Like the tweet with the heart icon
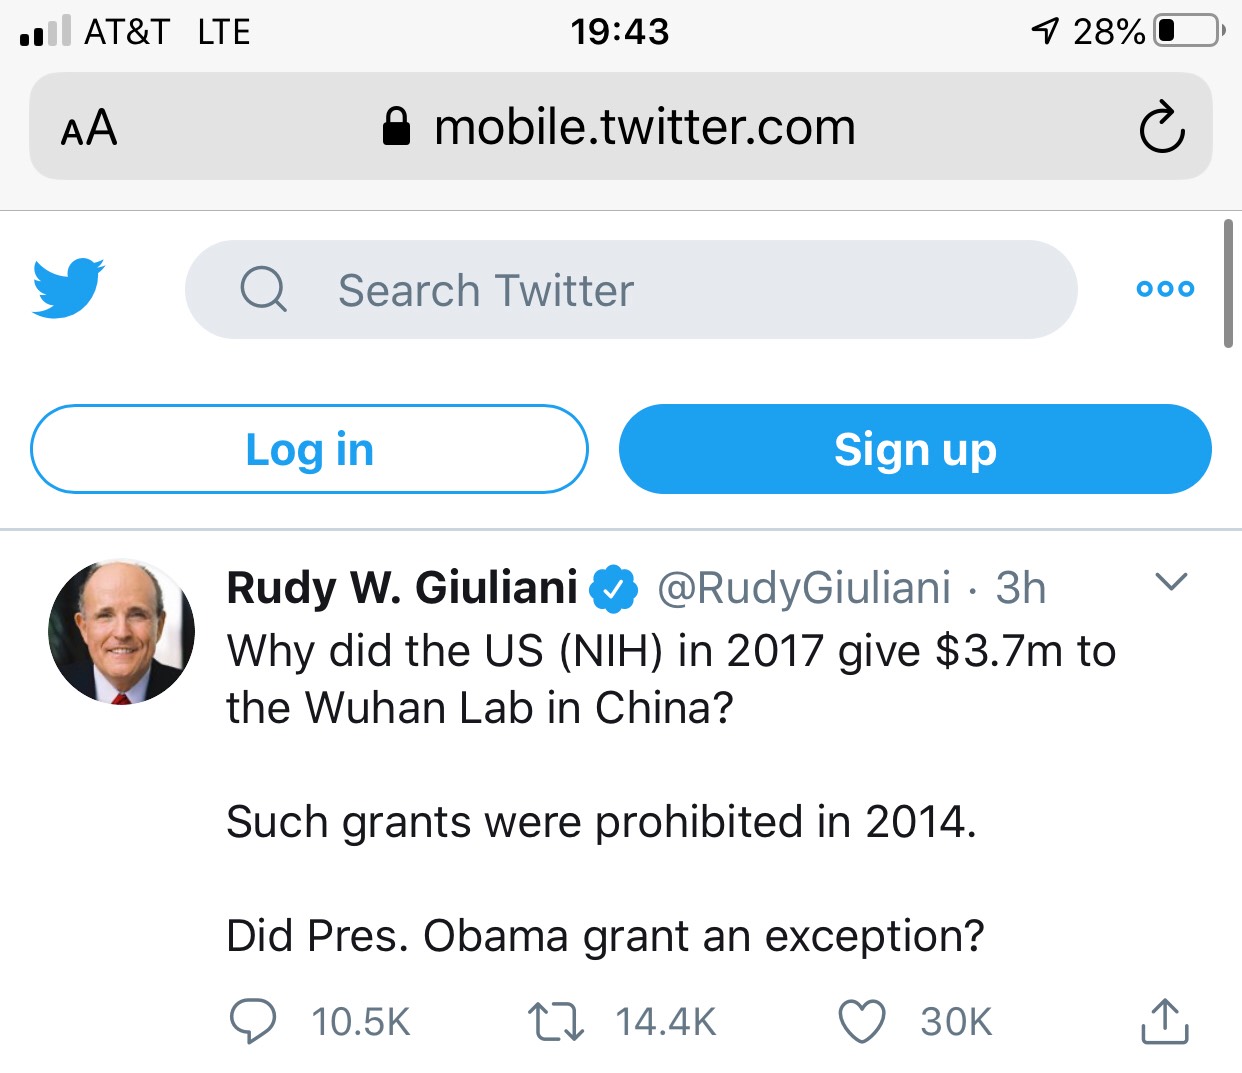Viewport: 1242px width, 1073px height. pos(861,1022)
